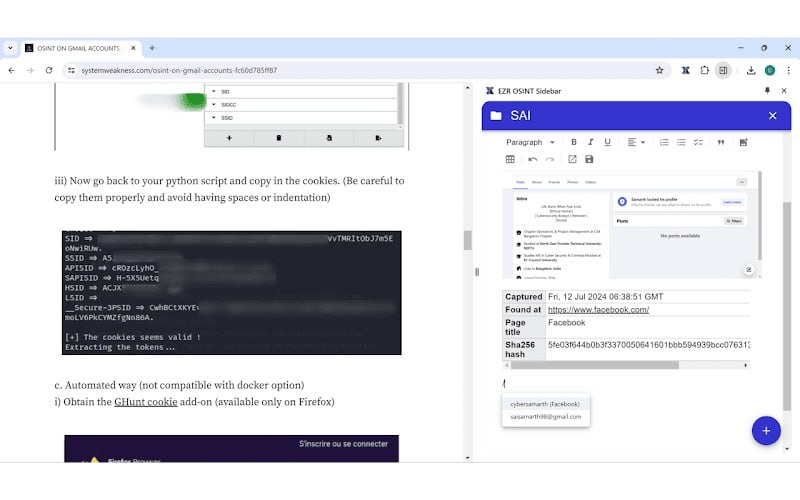Toggle underline formatting in sidebar editor
Screen dimensions: 800x500
point(607,142)
